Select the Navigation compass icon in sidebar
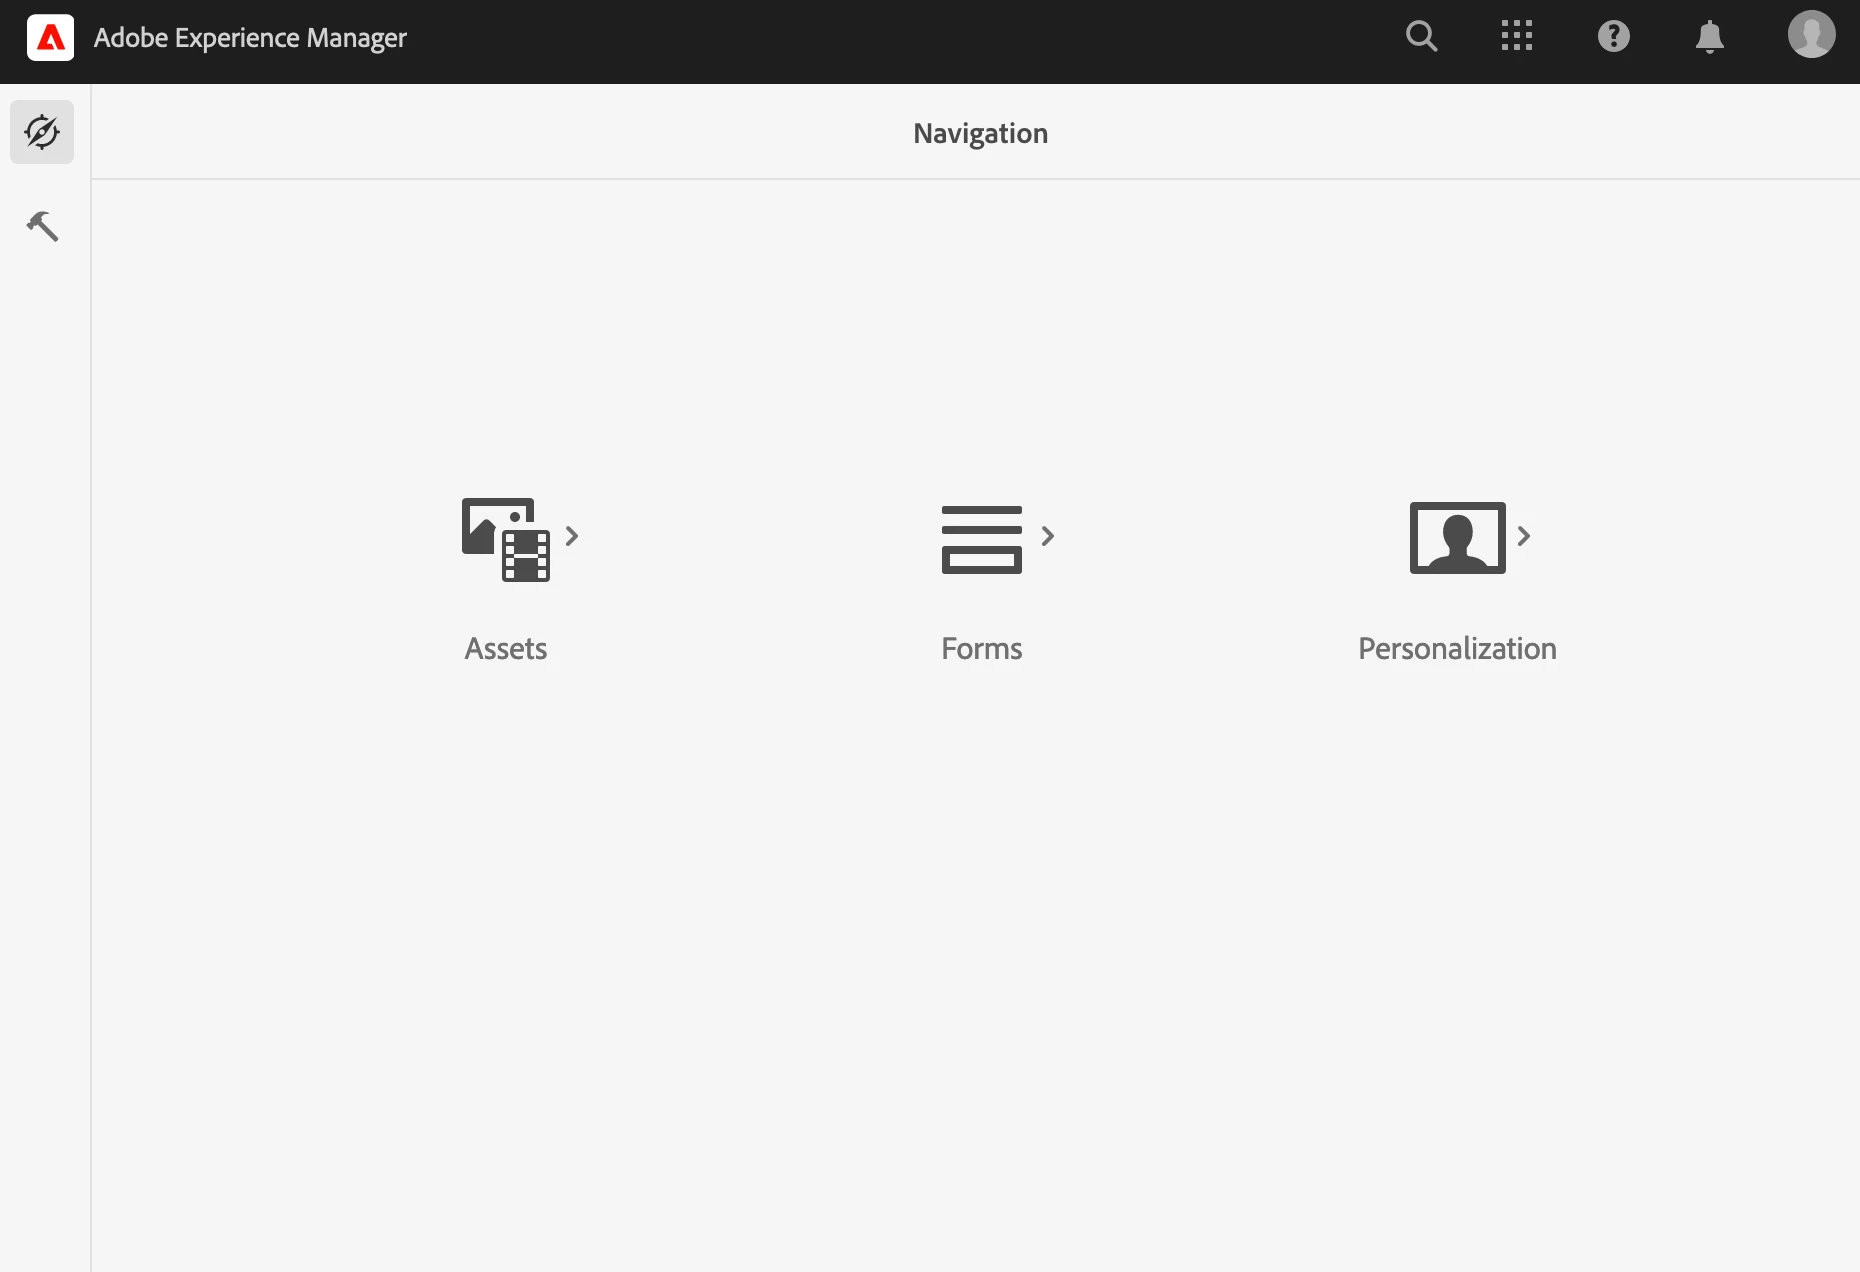 click(x=42, y=132)
